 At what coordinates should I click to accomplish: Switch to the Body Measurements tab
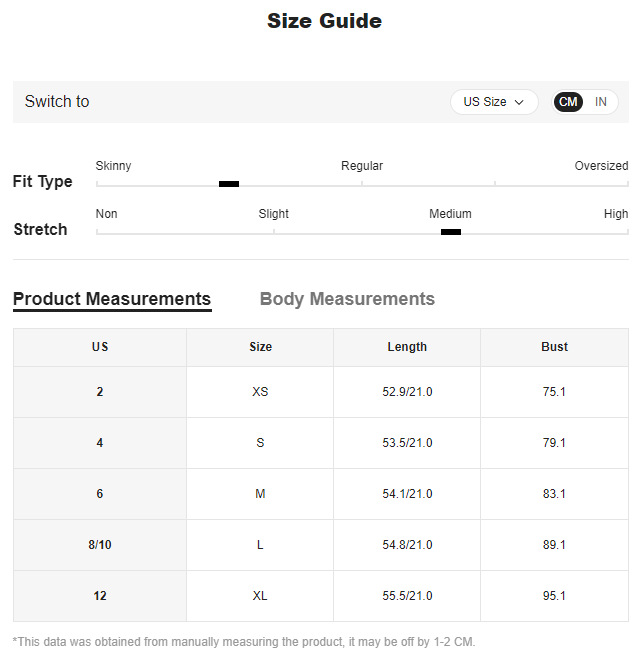click(x=347, y=299)
